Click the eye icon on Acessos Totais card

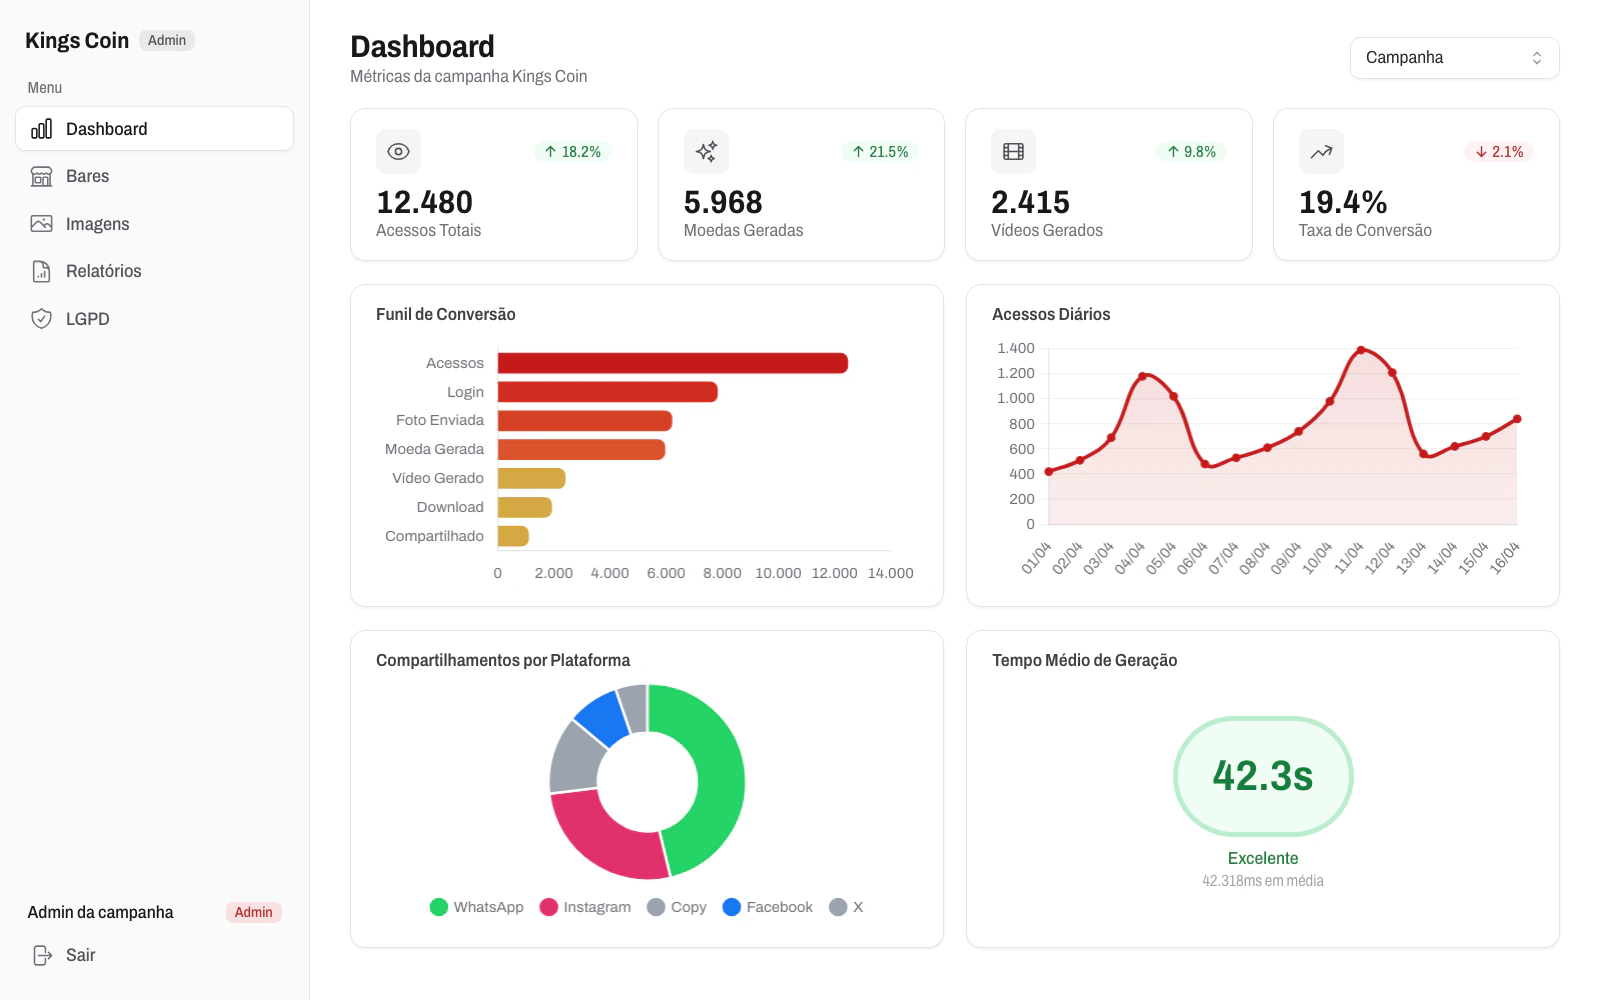(398, 152)
